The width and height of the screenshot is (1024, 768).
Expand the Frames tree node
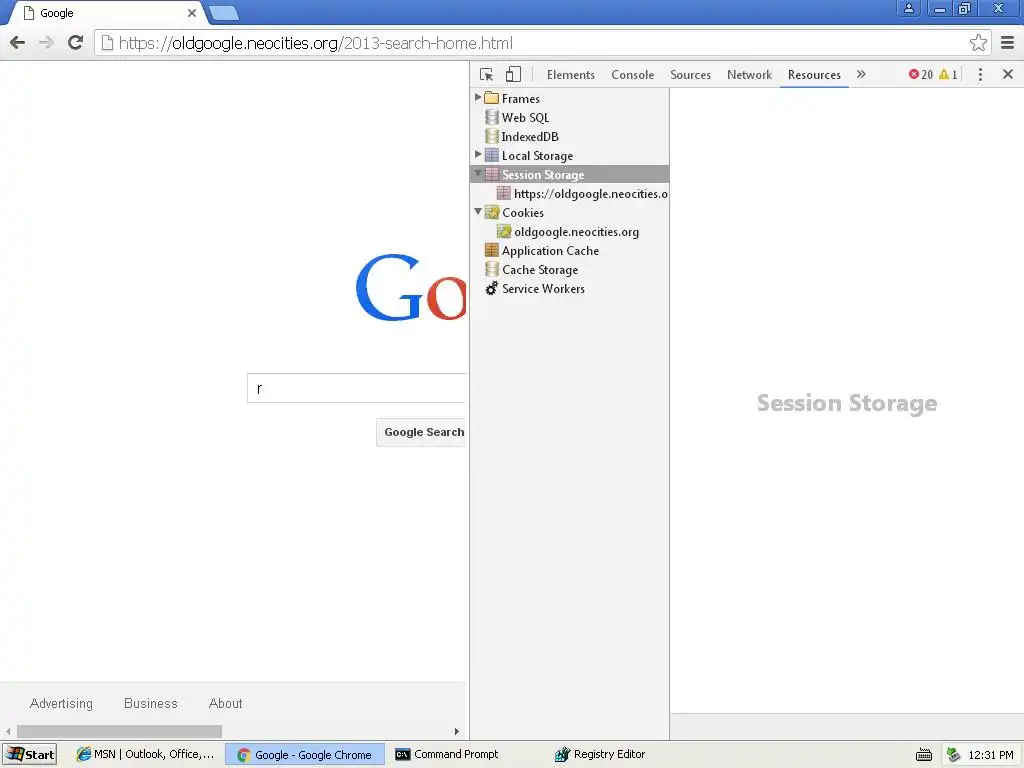(477, 97)
